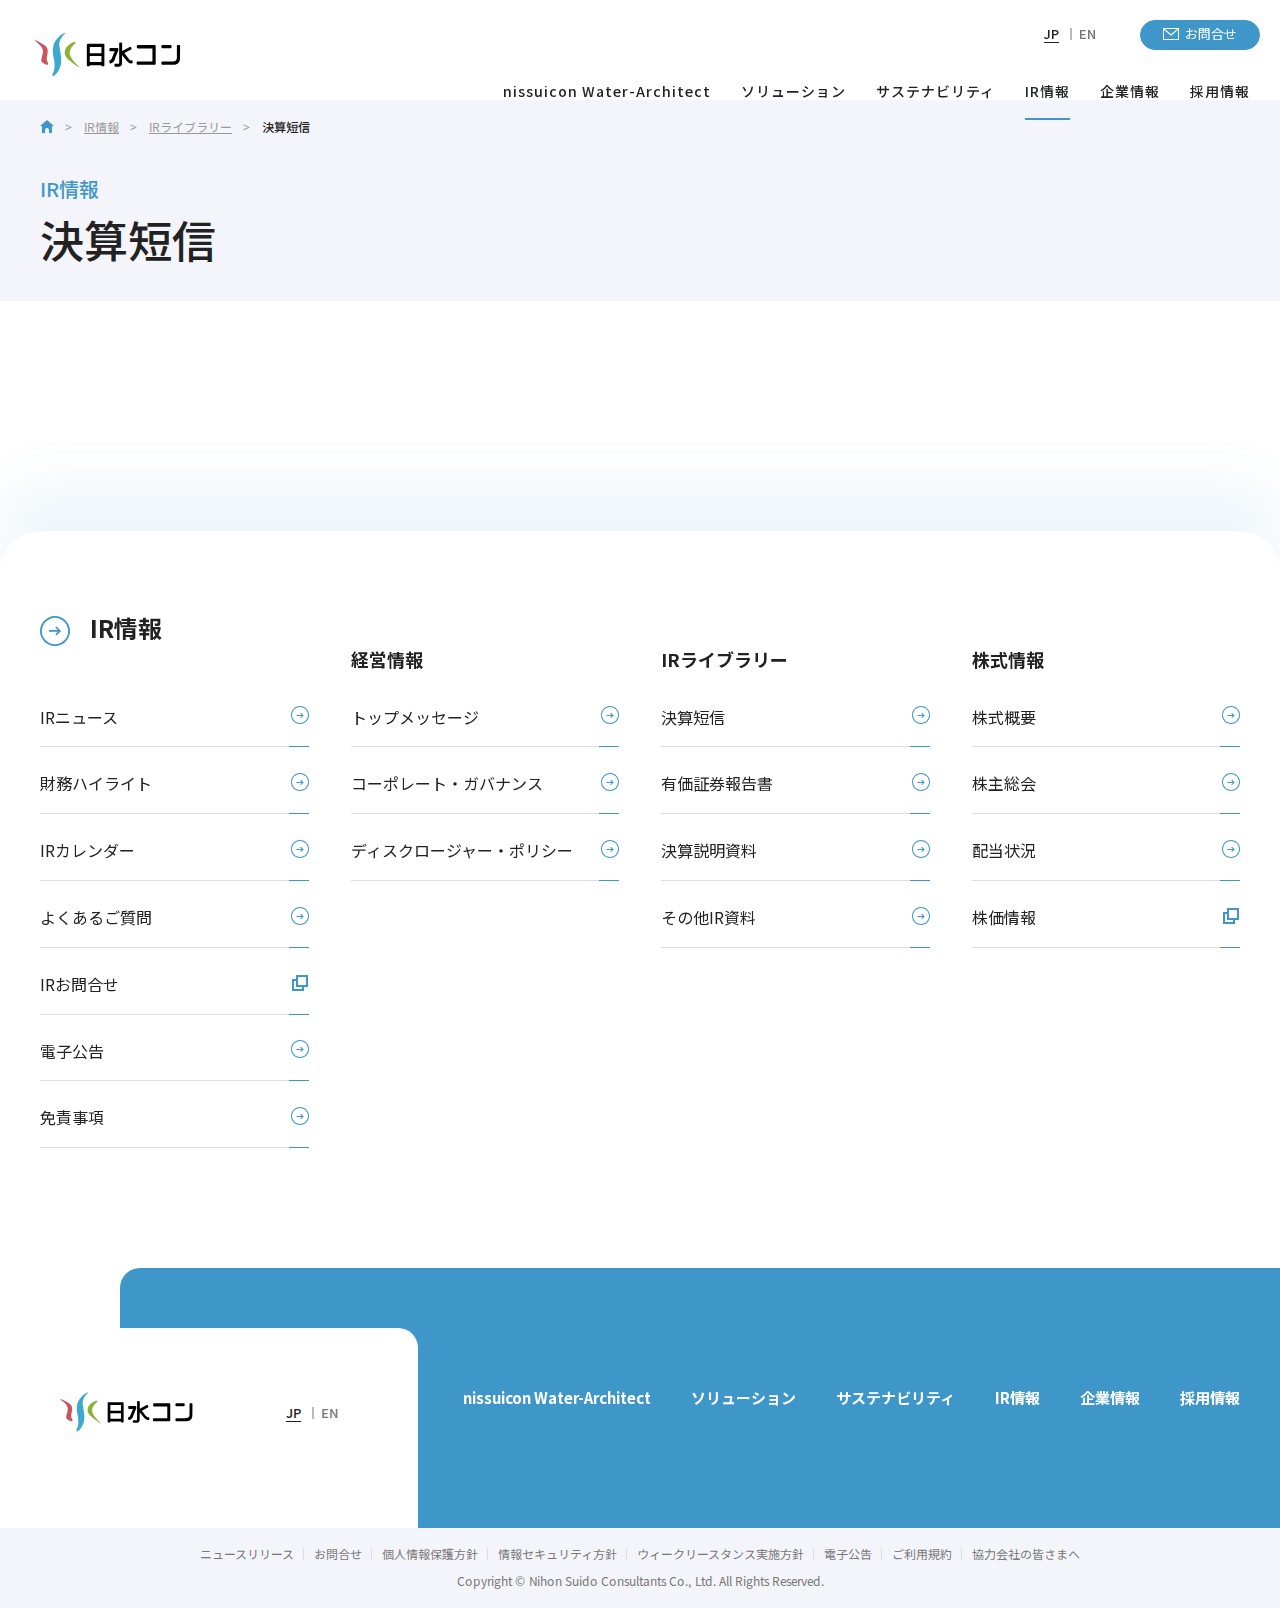Click the IR情報 section heading link
This screenshot has width=1280, height=1608.
coord(126,630)
